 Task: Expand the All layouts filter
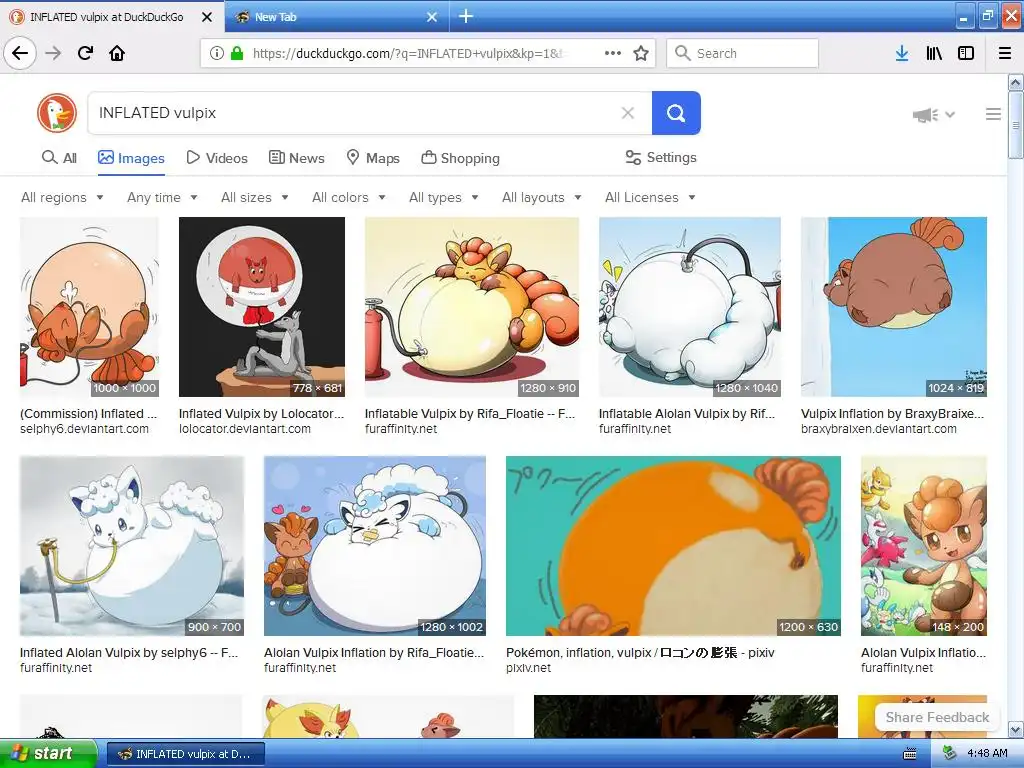pos(541,197)
